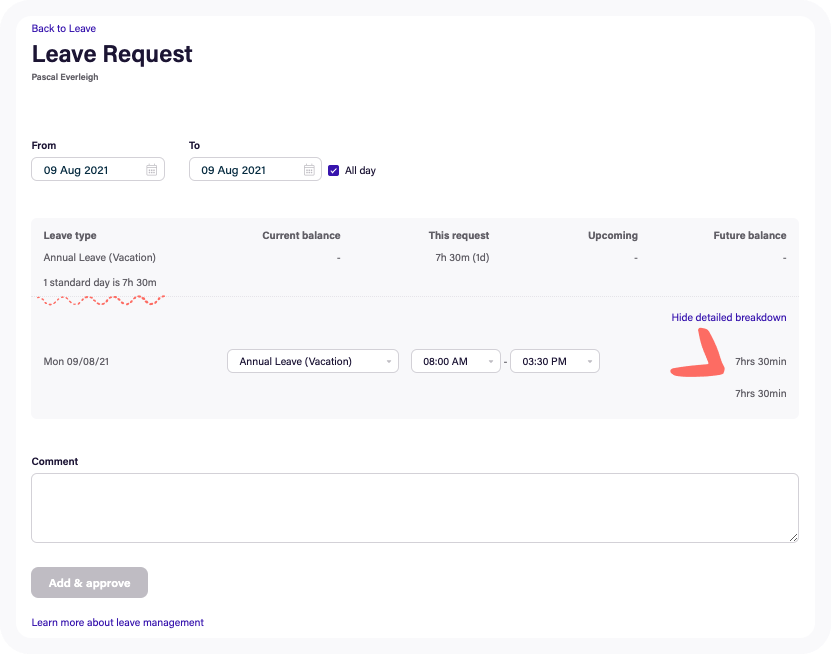Click the Mon 09/08/21 row date
831x654 pixels.
pos(76,361)
